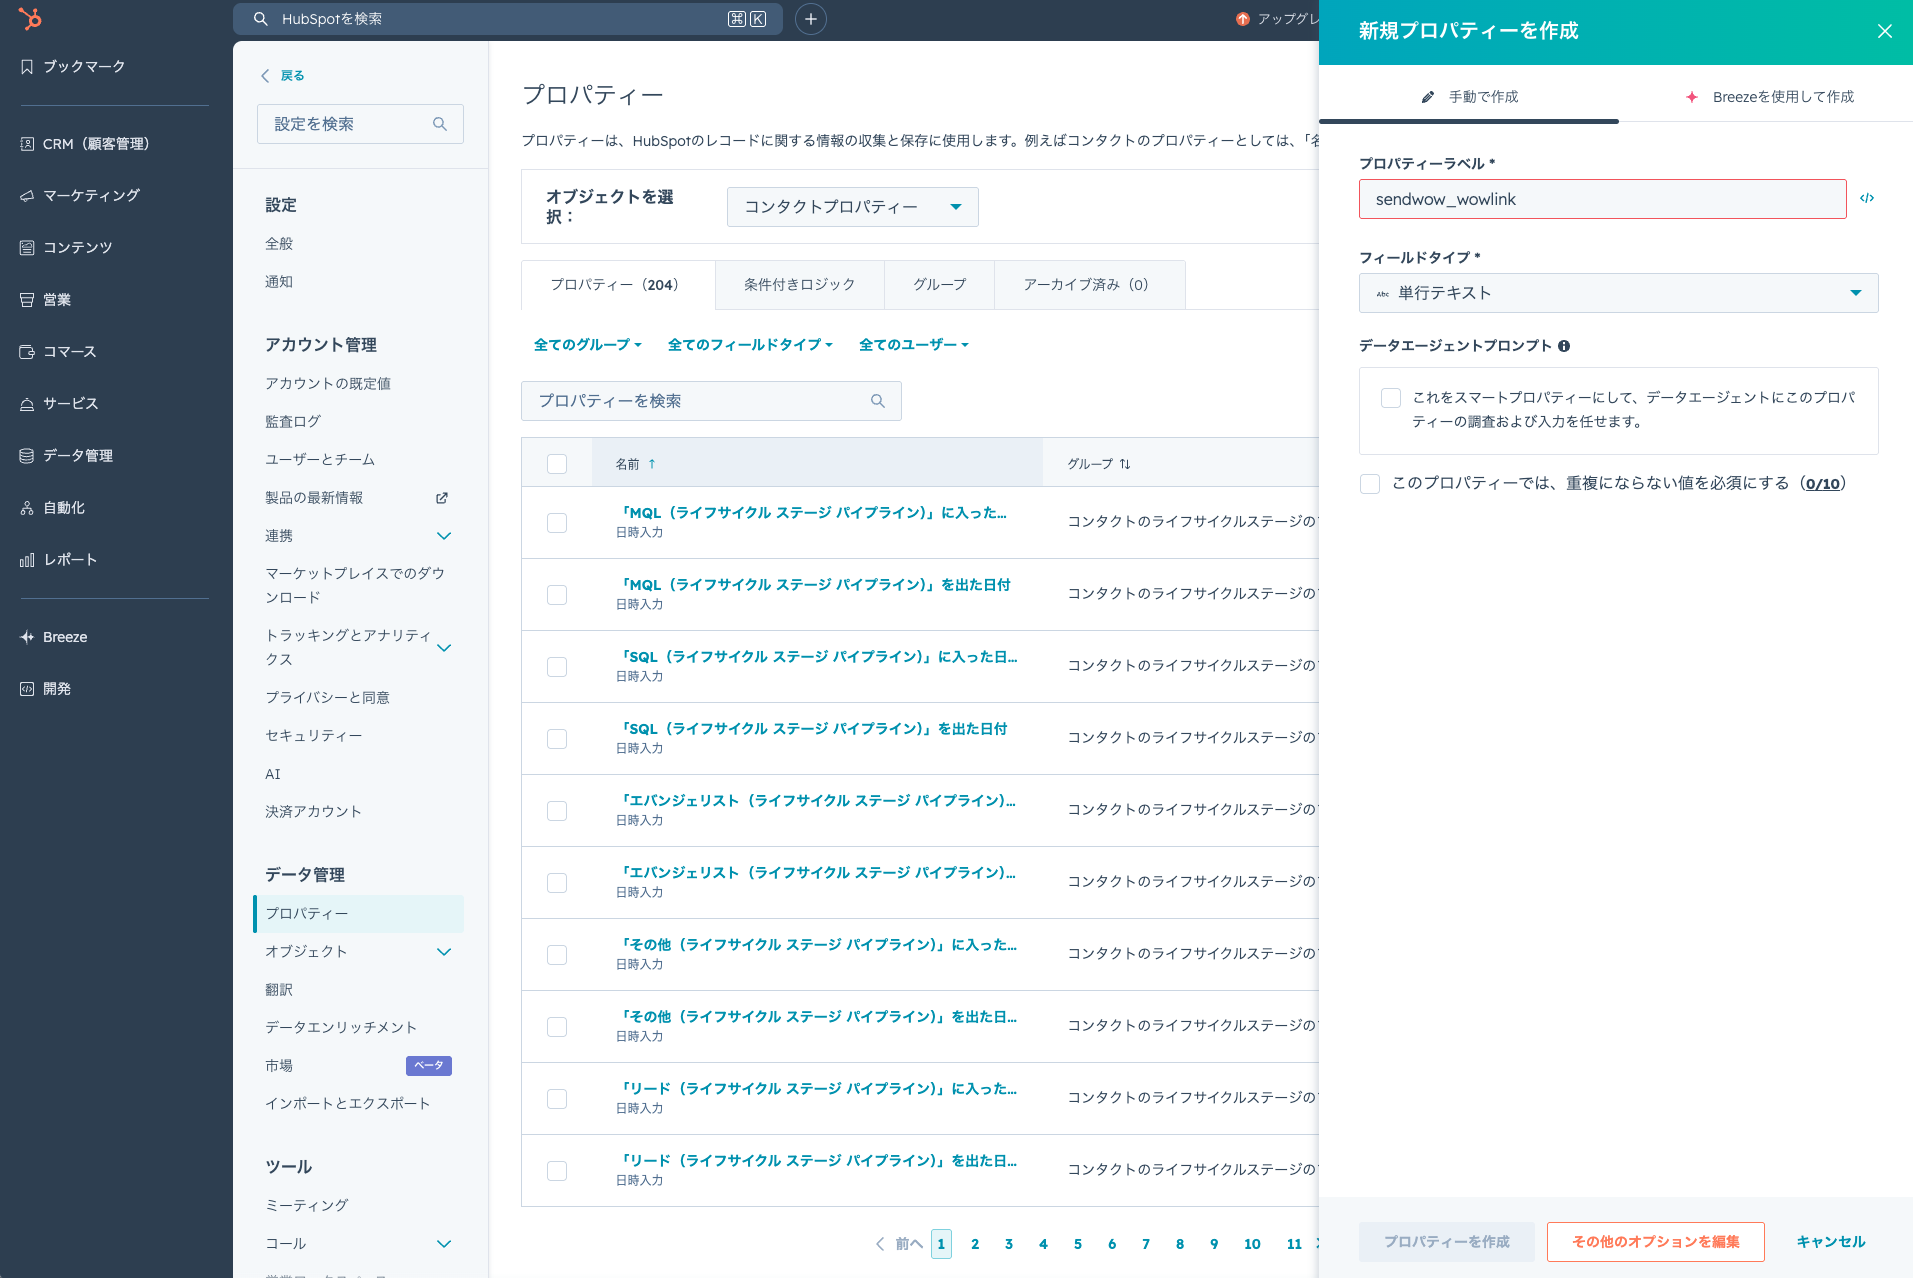Switch to プロパティー（204）tab

(618, 285)
